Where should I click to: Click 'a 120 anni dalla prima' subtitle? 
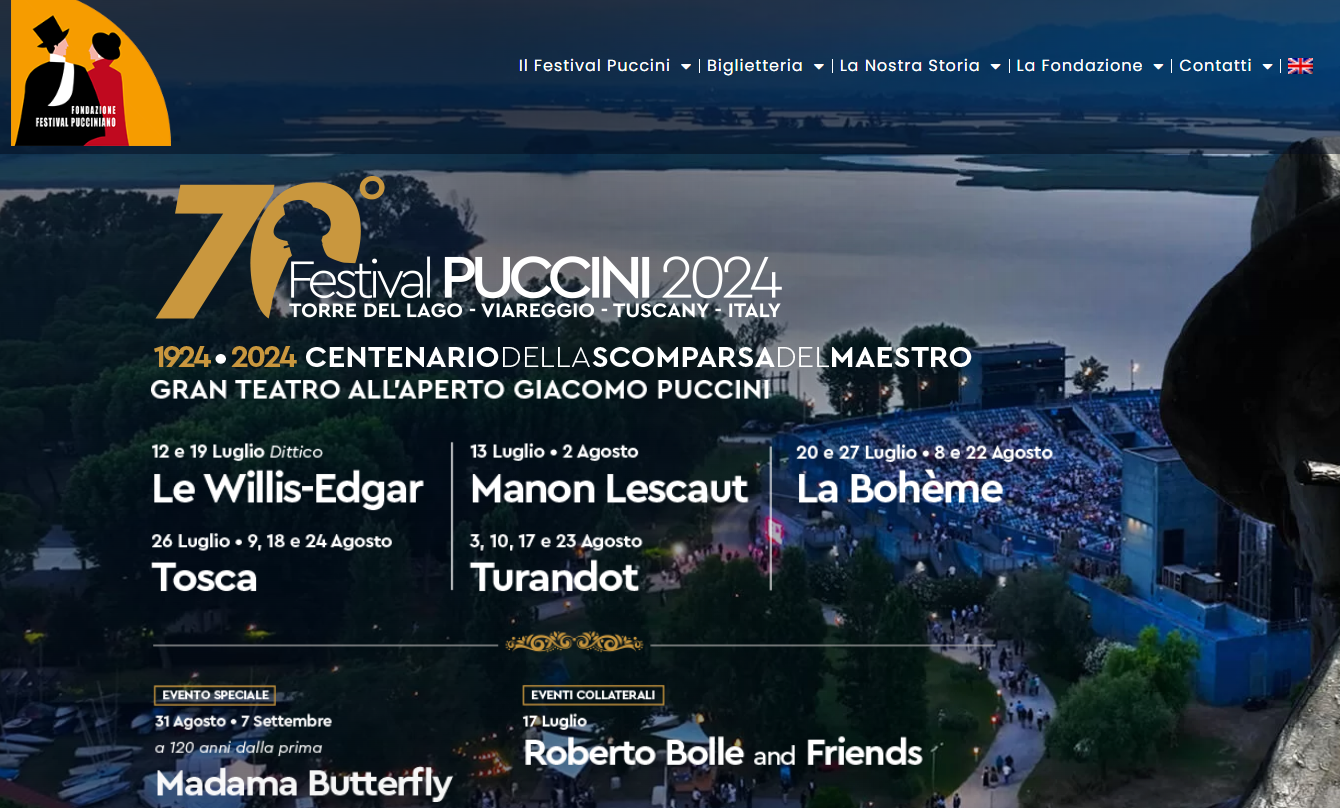239,748
